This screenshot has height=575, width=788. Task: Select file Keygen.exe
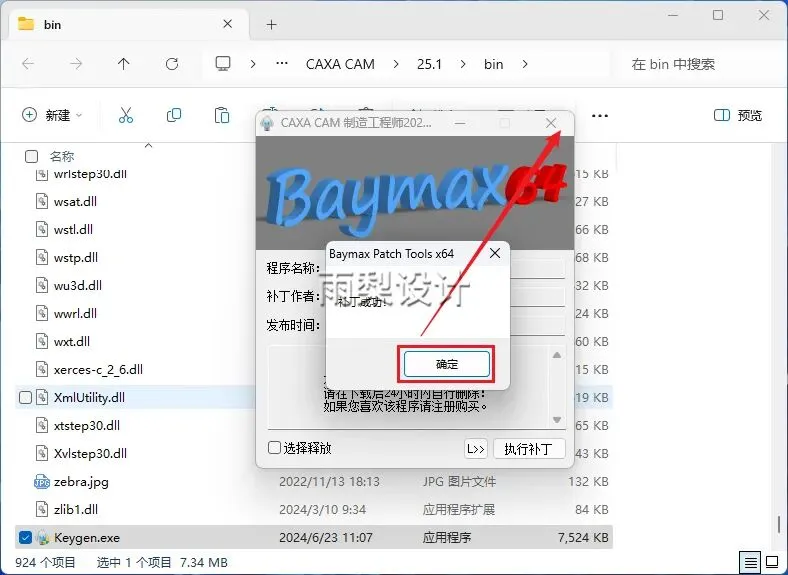[x=86, y=538]
